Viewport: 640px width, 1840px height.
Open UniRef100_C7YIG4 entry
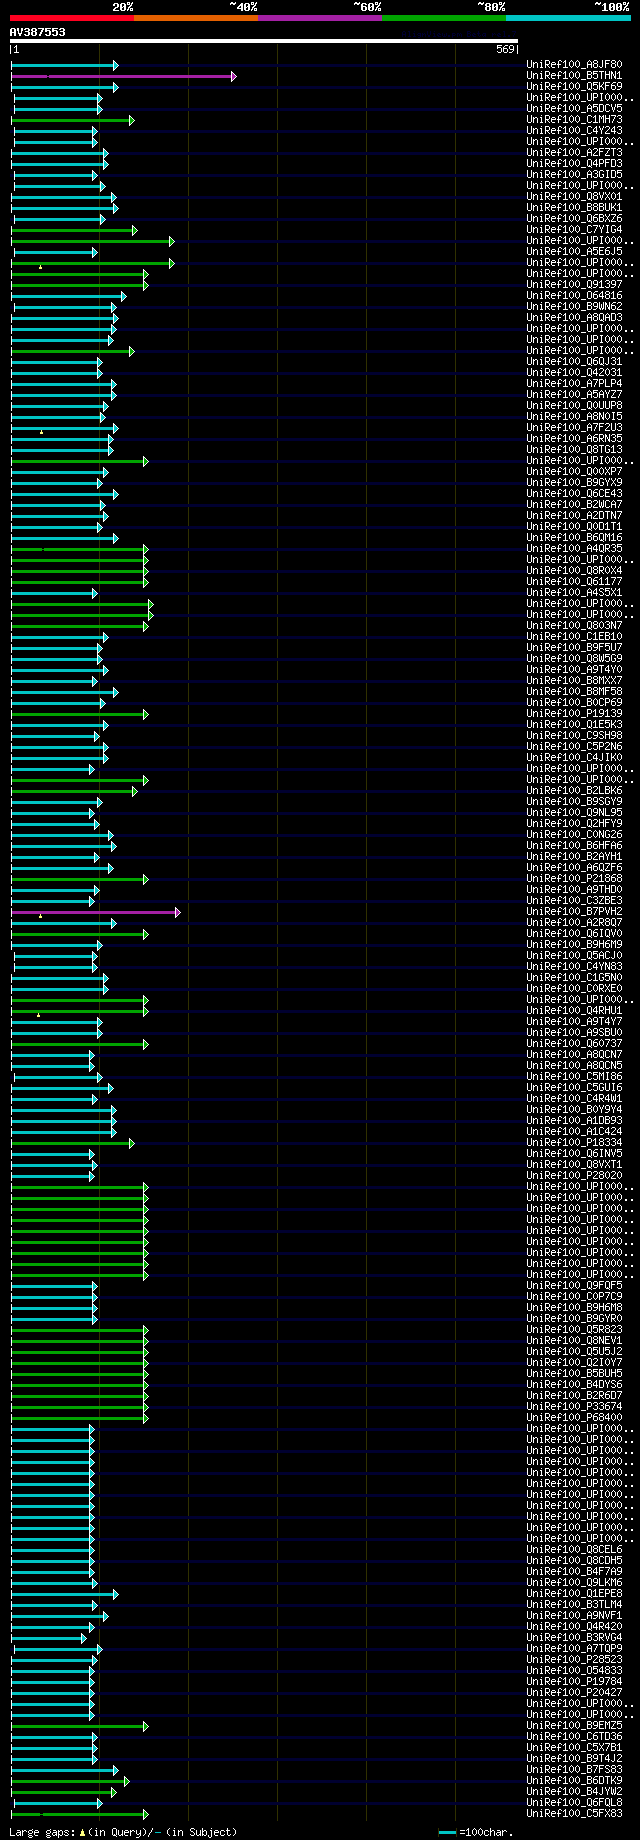574,230
